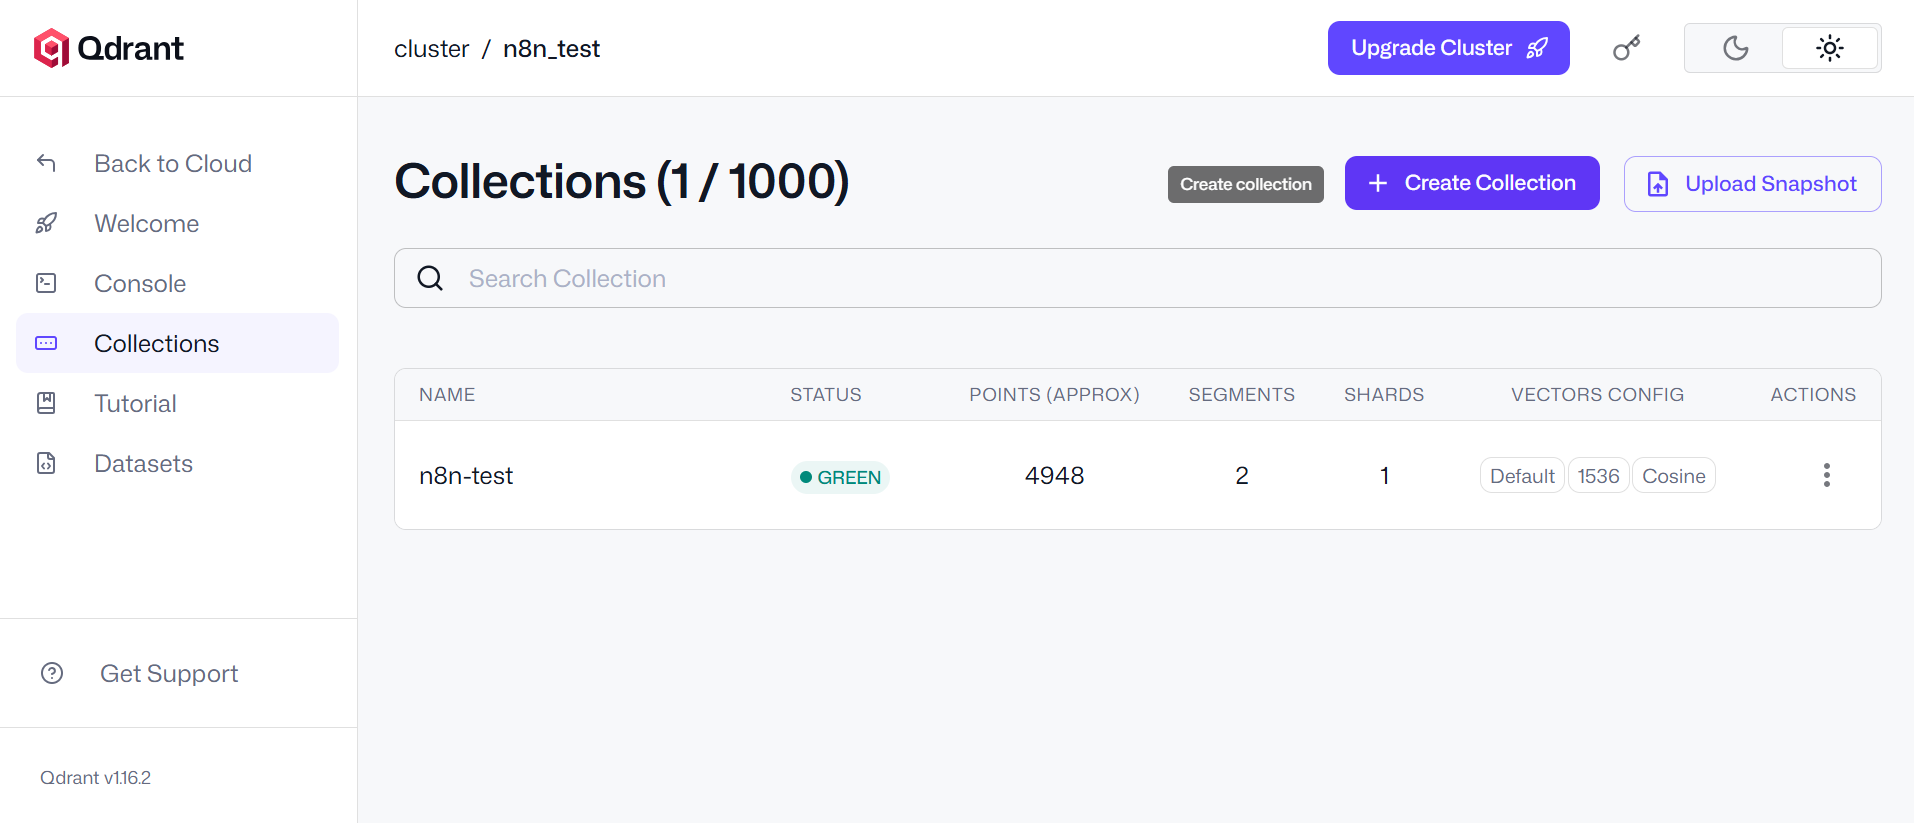Image resolution: width=1914 pixels, height=823 pixels.
Task: Click the file icon beside Datasets
Action: (46, 463)
